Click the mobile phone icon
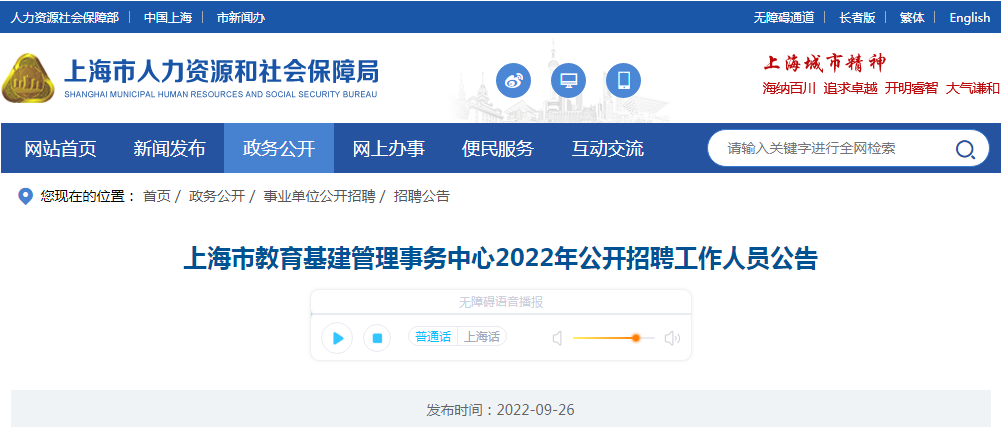Viewport: 1001px width, 427px height. click(623, 80)
